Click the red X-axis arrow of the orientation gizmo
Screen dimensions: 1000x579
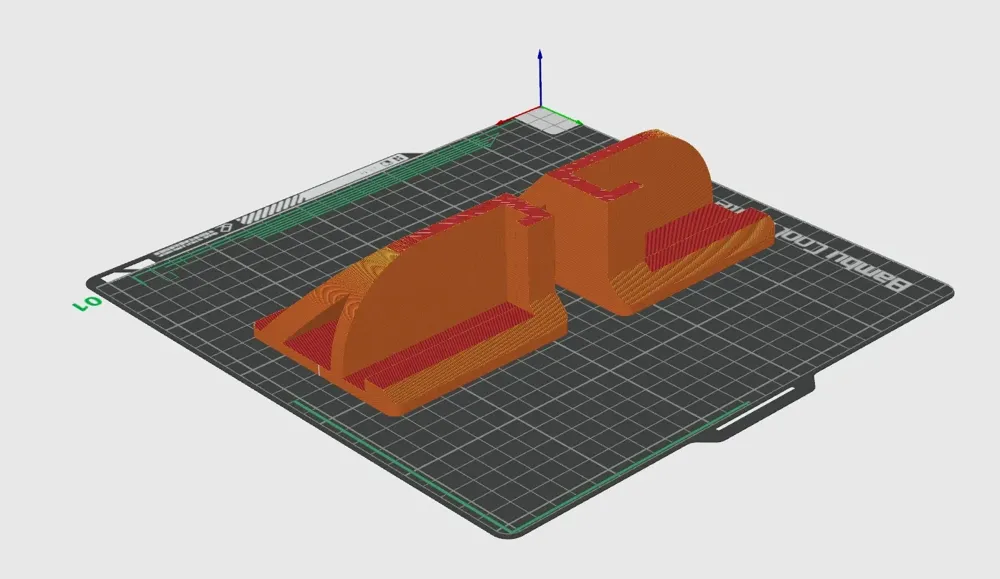click(x=502, y=121)
